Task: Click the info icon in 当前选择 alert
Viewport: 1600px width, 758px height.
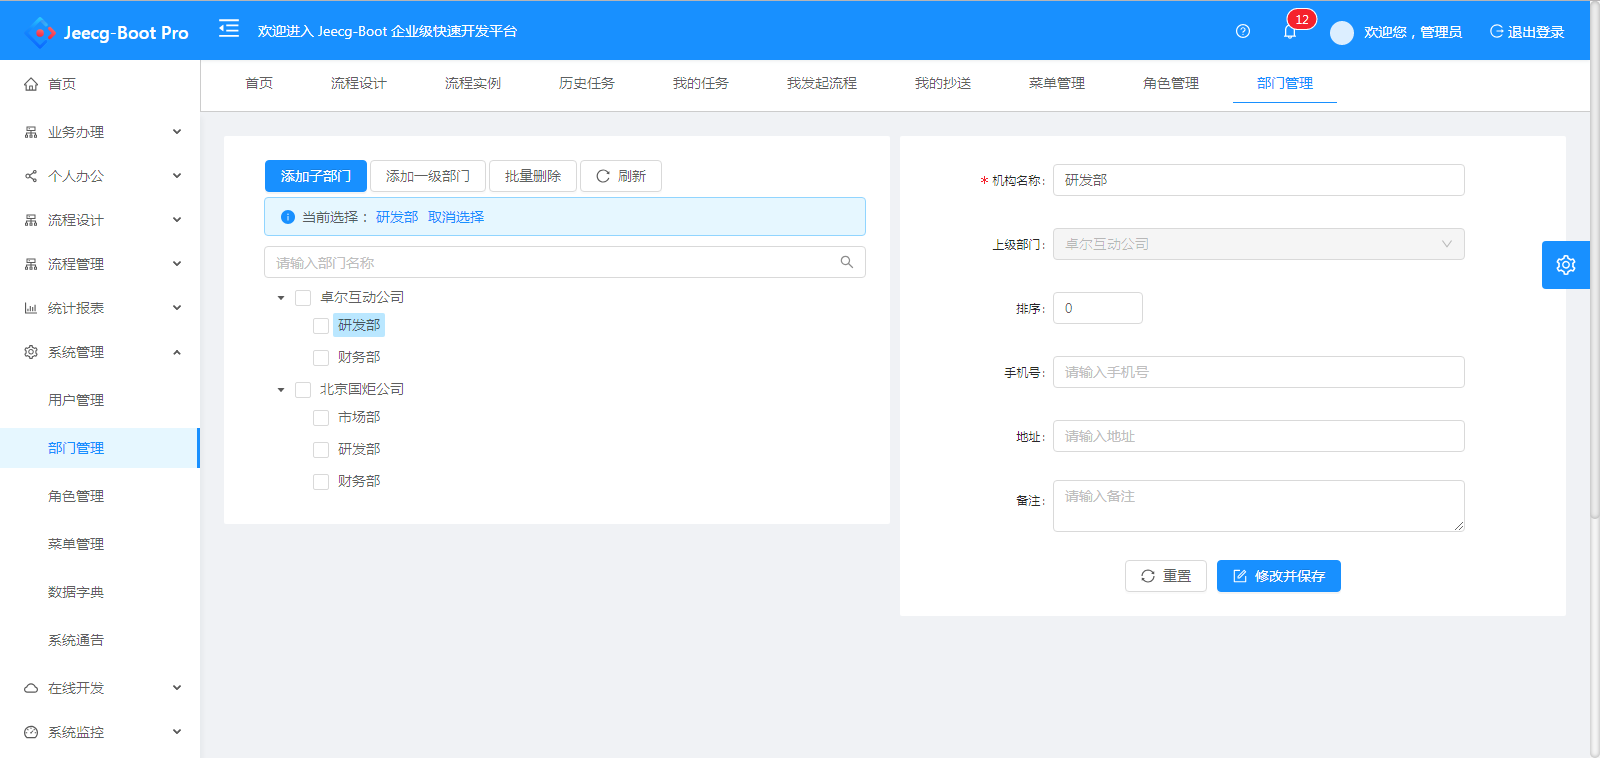Action: click(x=288, y=217)
